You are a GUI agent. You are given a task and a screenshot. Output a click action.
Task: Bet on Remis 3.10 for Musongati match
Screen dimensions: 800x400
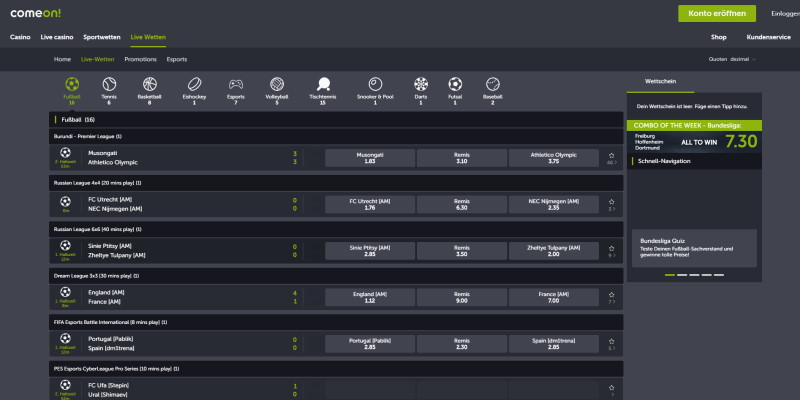click(462, 158)
